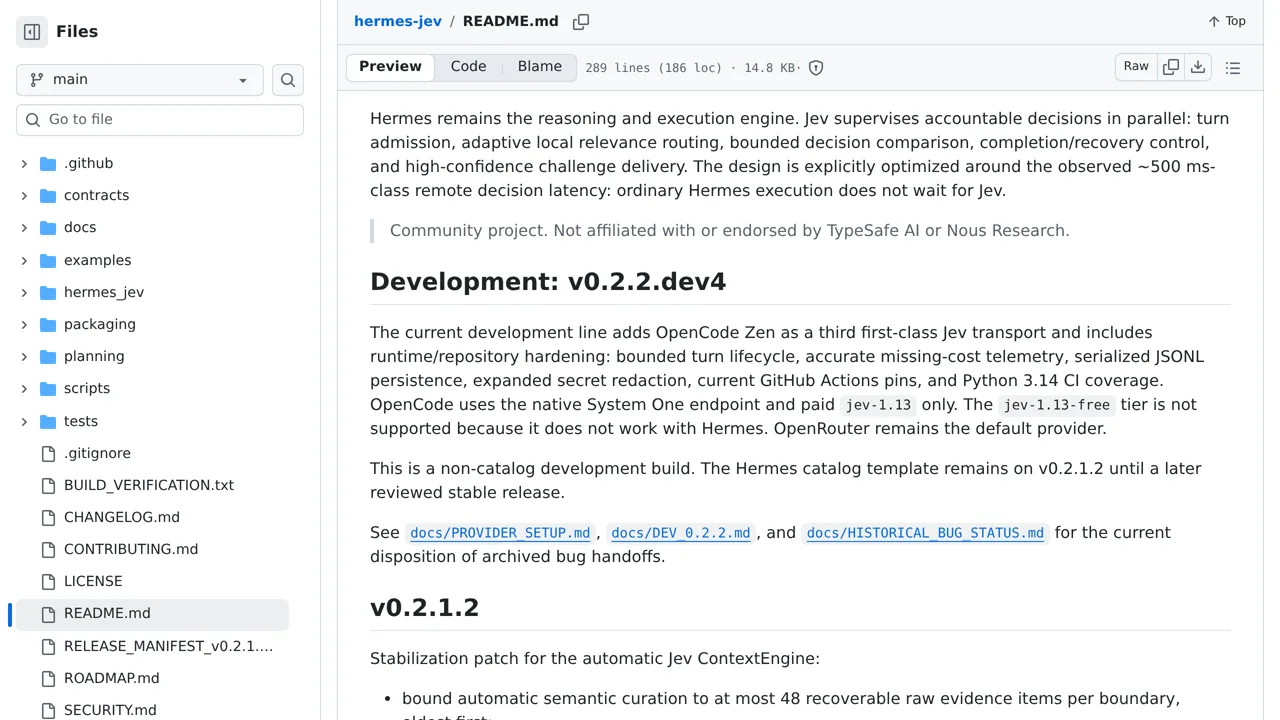
Task: Open docs/PROVIDER_SETUP.md link
Action: click(x=500, y=533)
